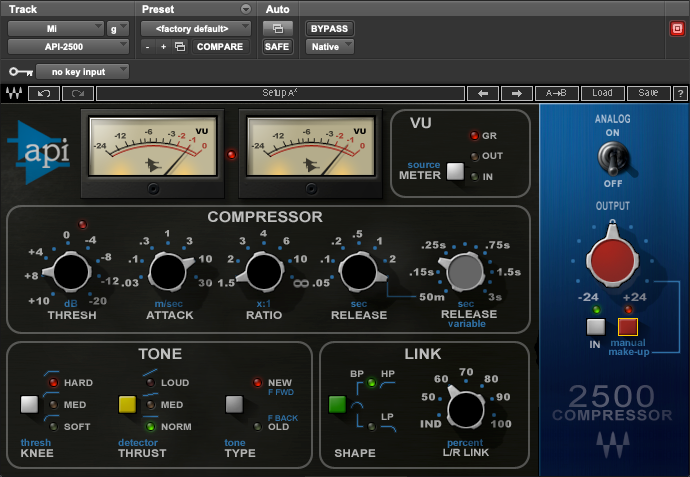690x477 pixels.
Task: Click the NORM thrust LED
Action: coord(150,426)
